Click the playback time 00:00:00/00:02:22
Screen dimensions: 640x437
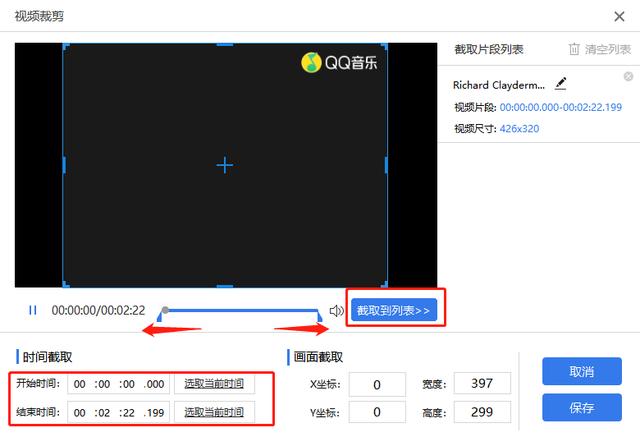98,311
